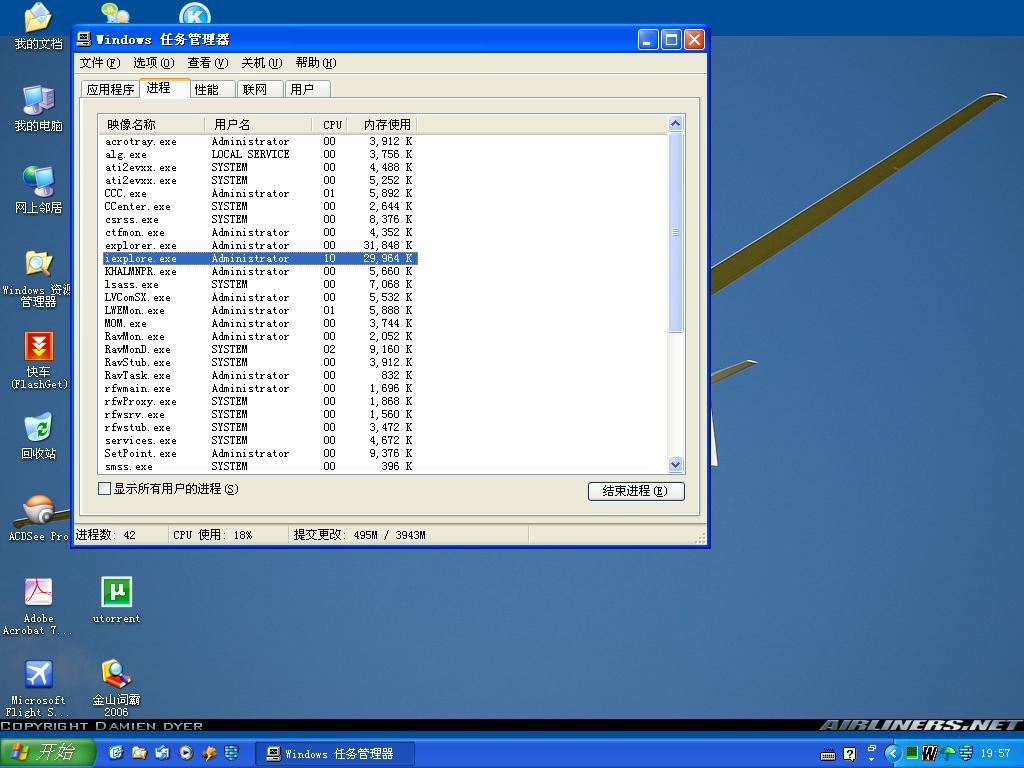Open the 帮助(H) menu

pos(315,63)
